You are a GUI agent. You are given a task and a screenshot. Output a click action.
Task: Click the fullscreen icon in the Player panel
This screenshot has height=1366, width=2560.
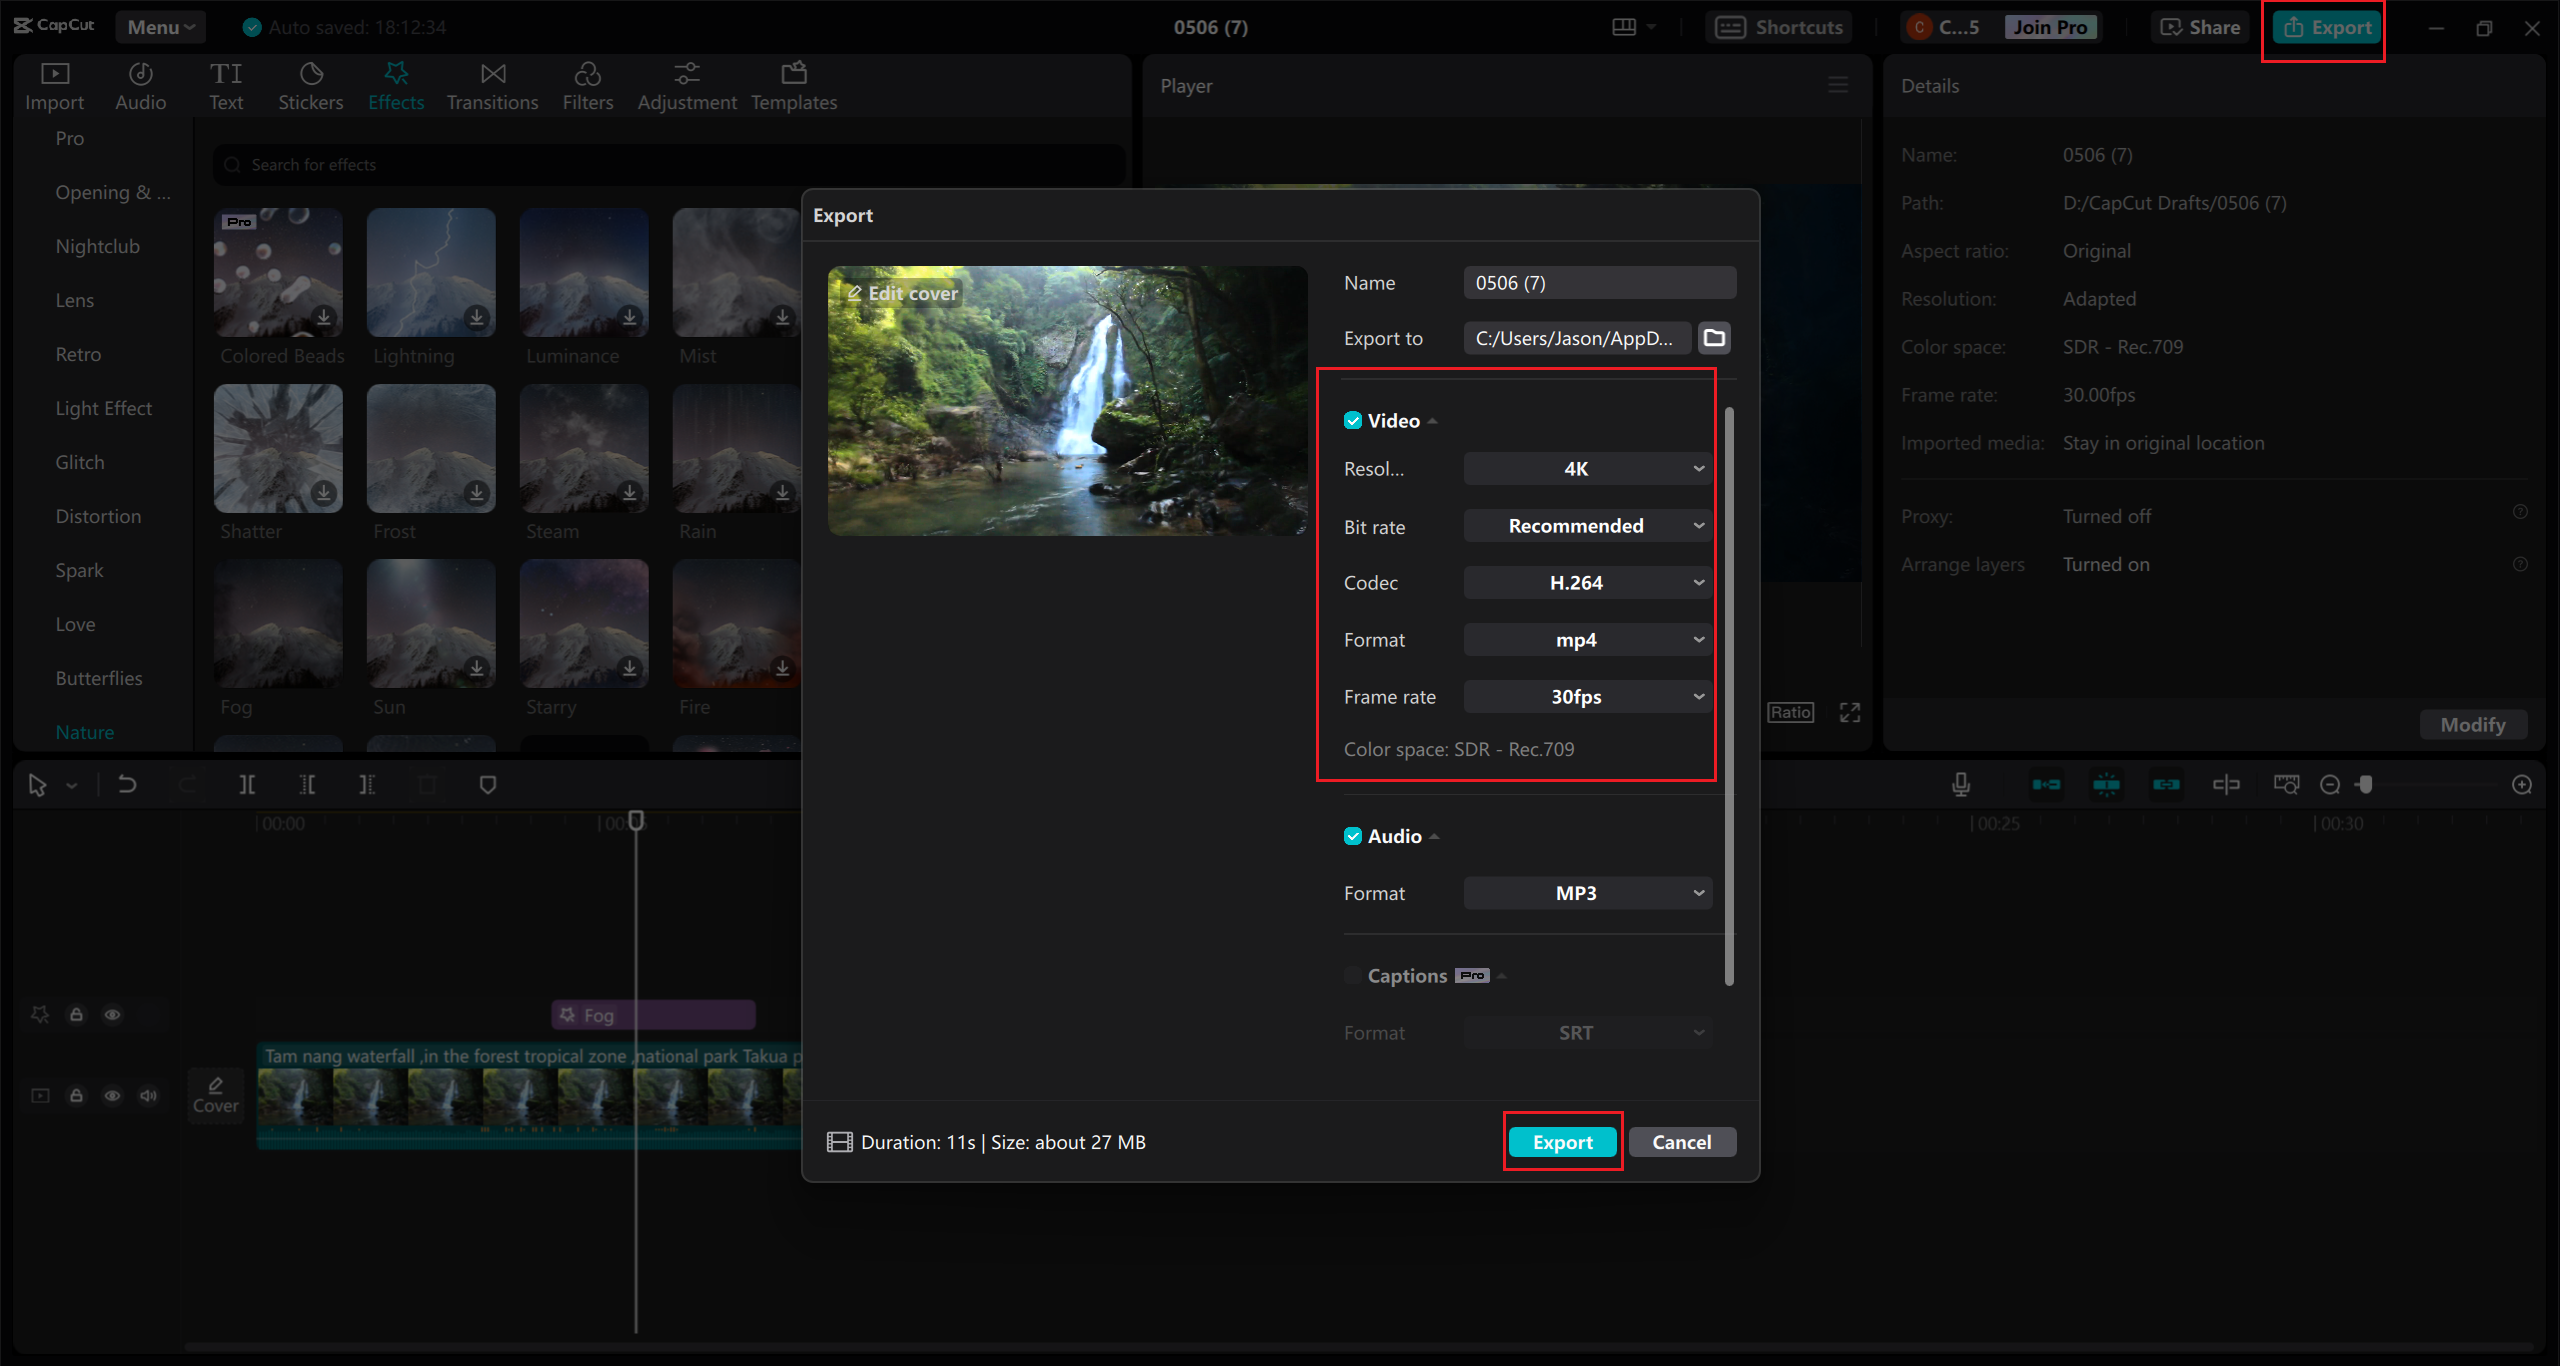pyautogui.click(x=1850, y=712)
